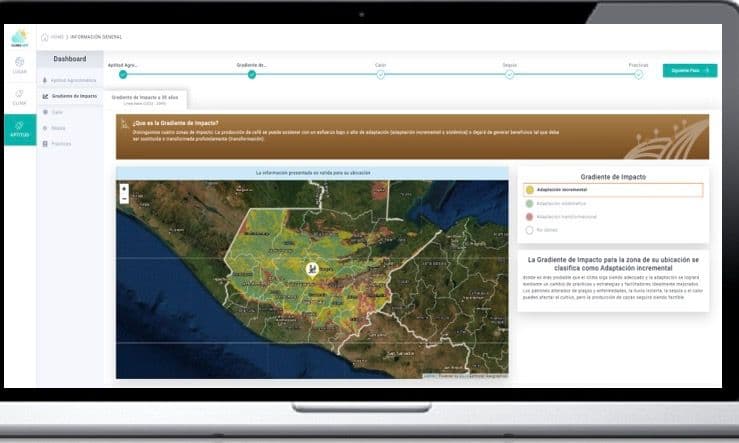Open the Clima section in left rail
This screenshot has width=739, height=443.
[19, 97]
